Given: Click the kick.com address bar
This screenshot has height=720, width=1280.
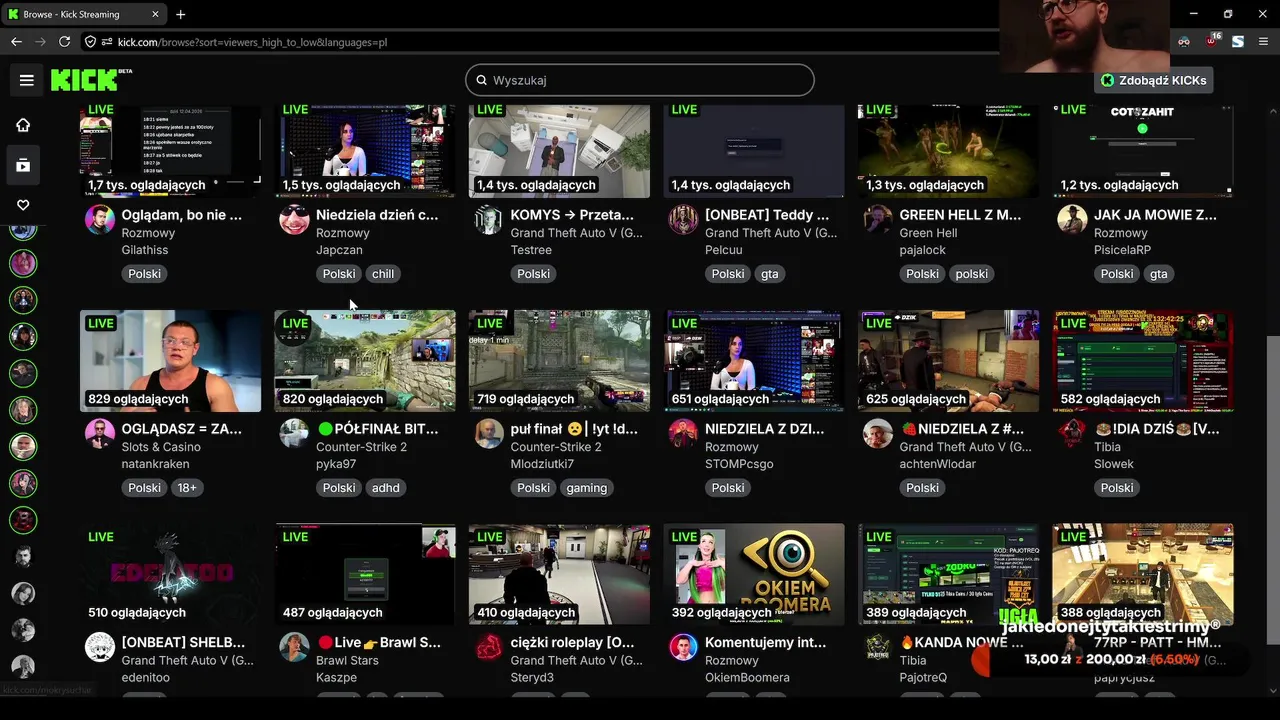Looking at the screenshot, I should (x=540, y=42).
